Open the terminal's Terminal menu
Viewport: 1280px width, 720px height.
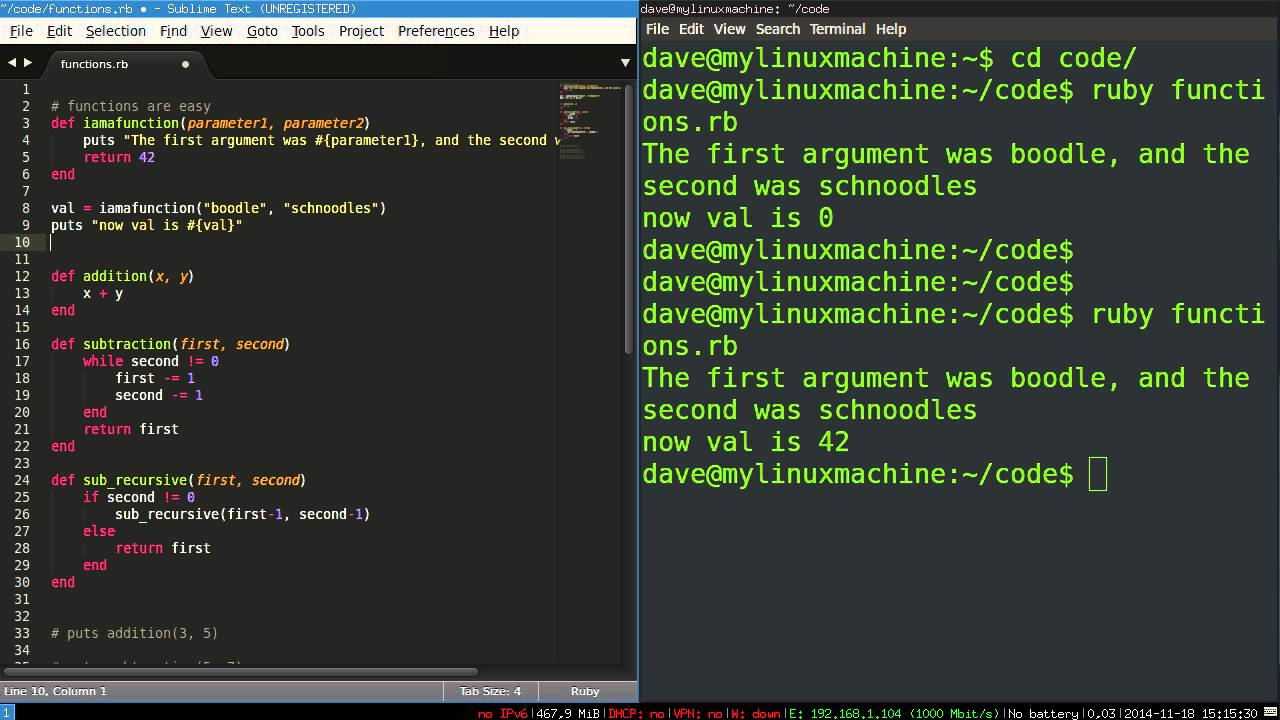pyautogui.click(x=837, y=29)
